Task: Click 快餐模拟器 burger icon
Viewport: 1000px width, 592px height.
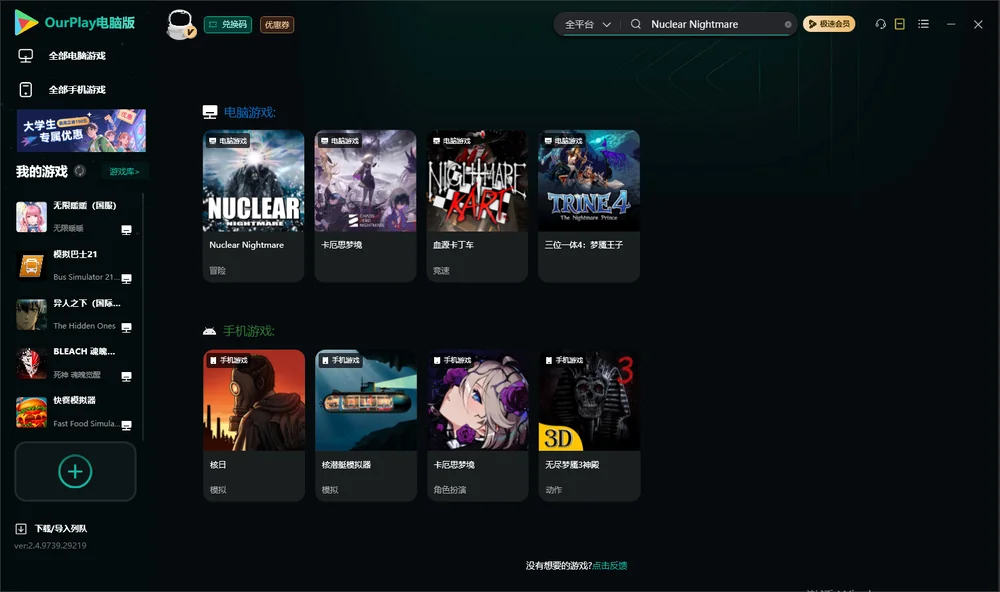Action: click(31, 412)
